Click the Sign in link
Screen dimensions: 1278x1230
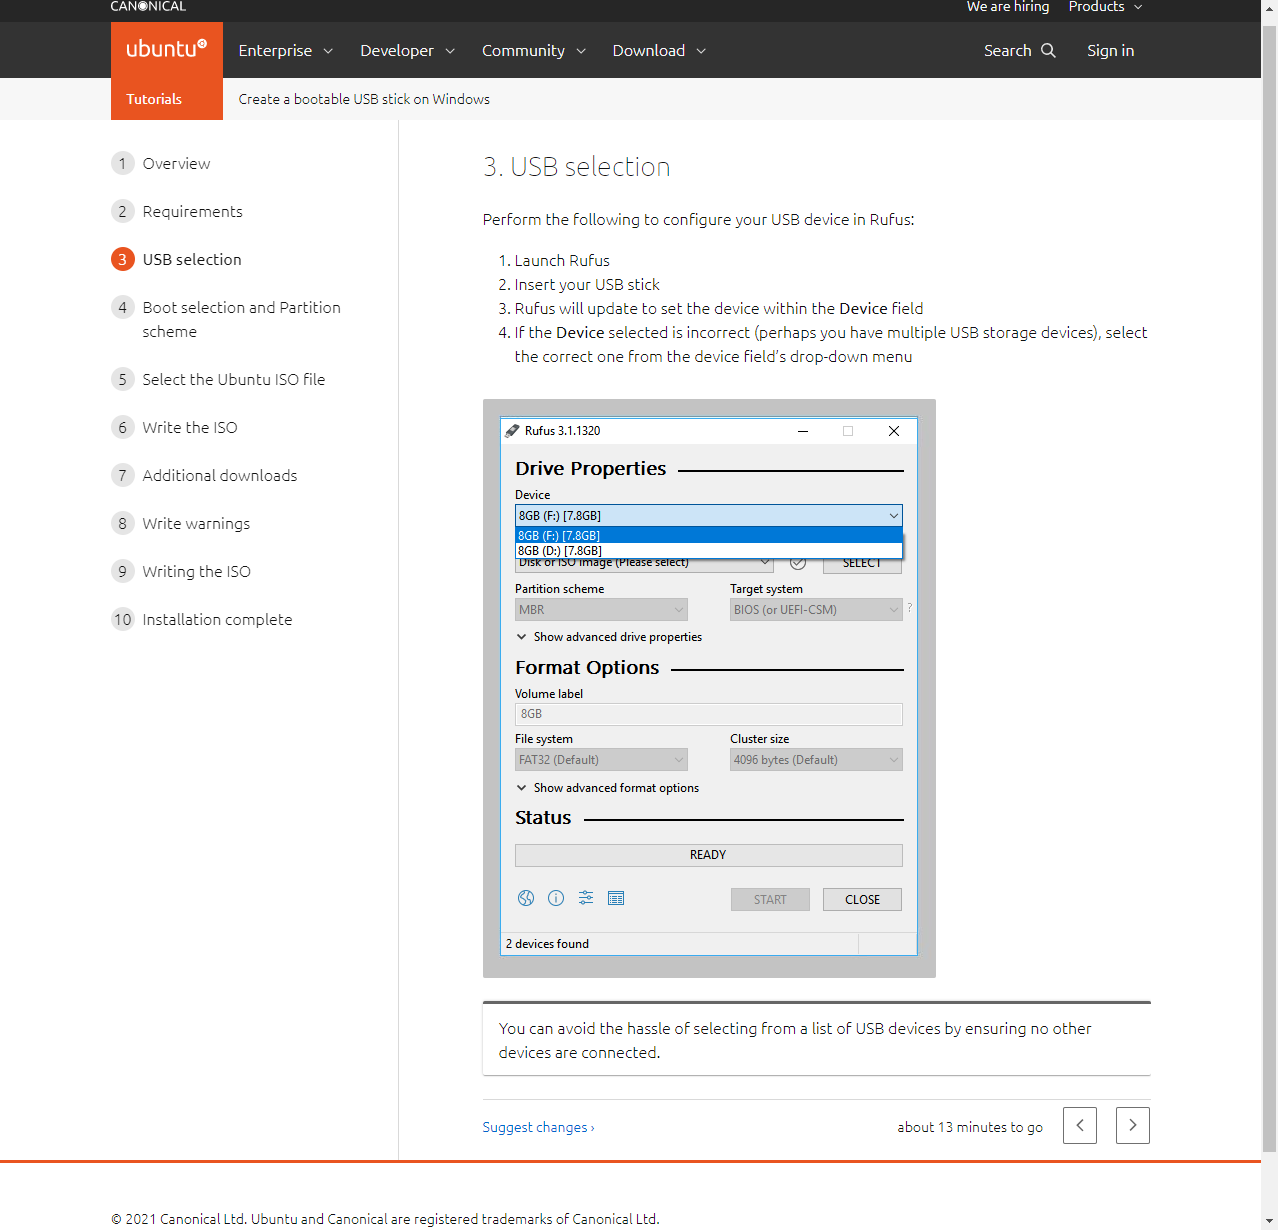click(1111, 50)
